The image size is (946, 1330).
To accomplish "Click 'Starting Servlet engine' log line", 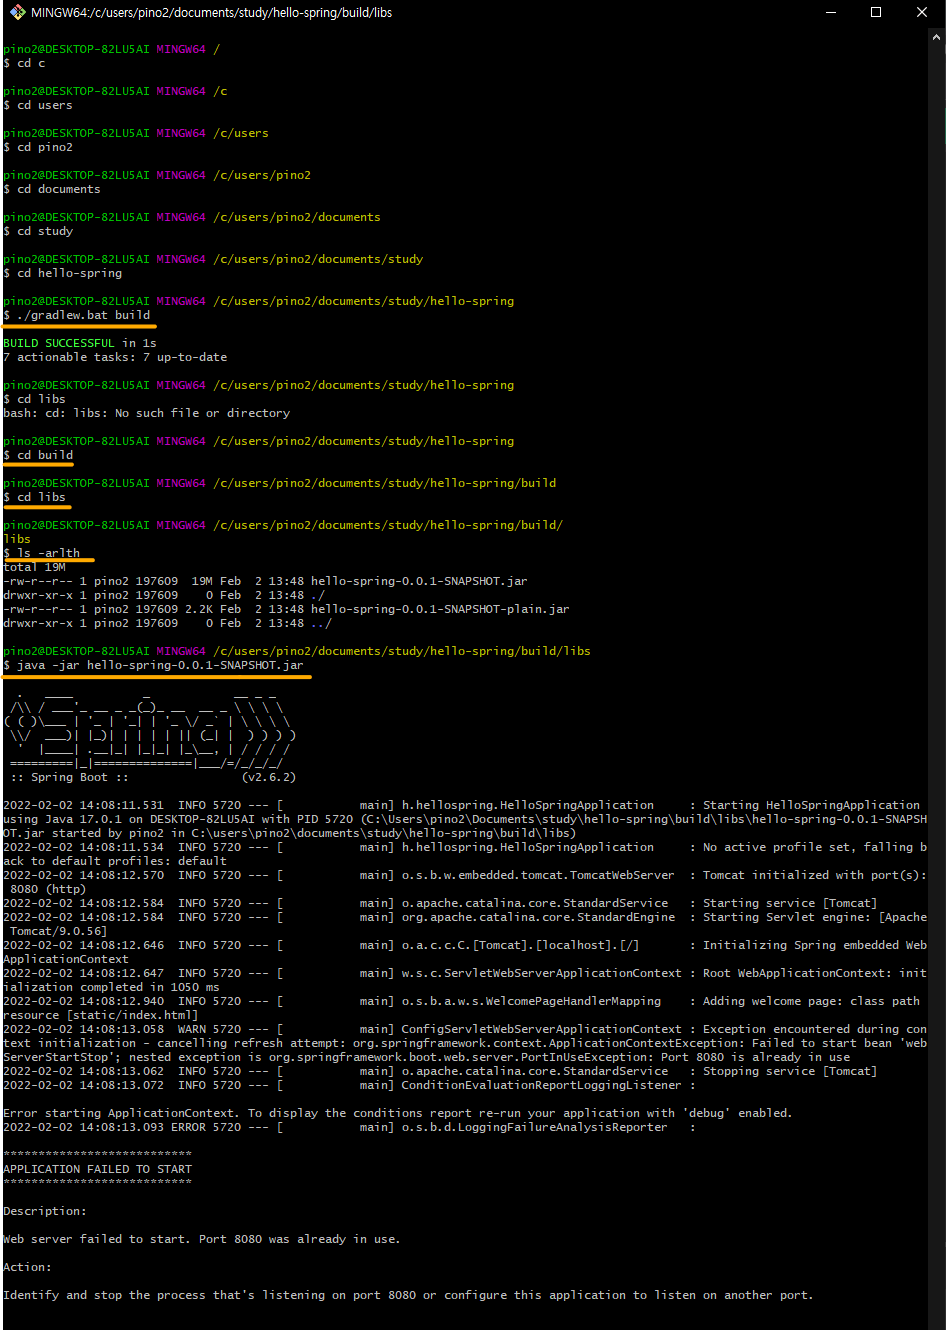I will coord(465,917).
